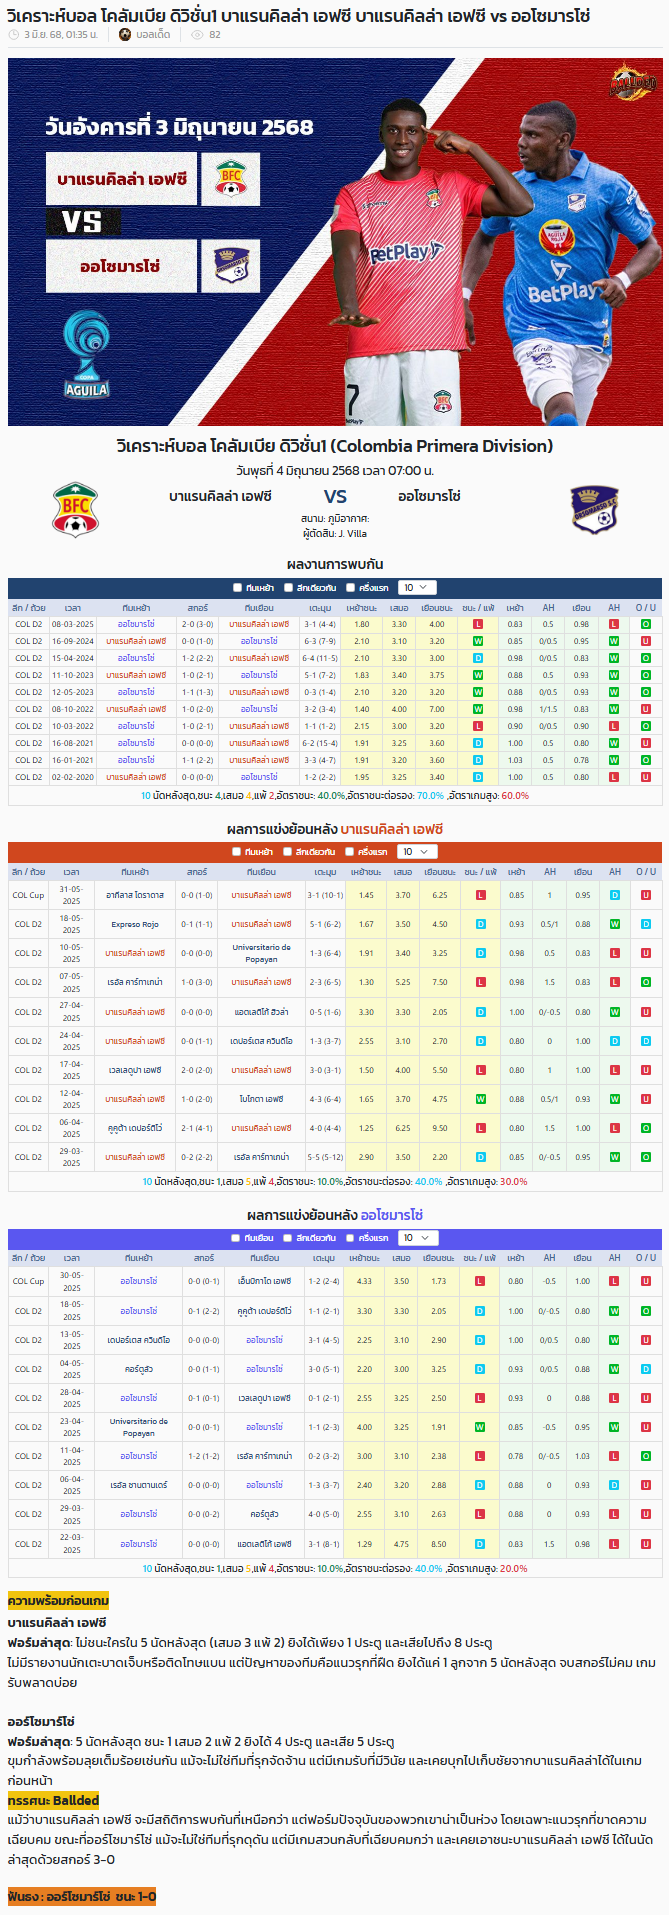Image resolution: width=669 pixels, height=1915 pixels.
Task: Click the ทรรศนะ Balldded heading
Action: [53, 1800]
